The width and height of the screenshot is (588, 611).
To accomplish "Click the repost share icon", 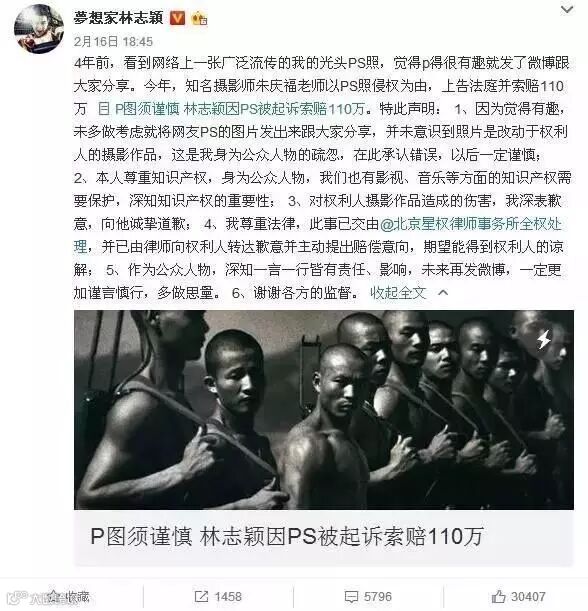I will tap(201, 597).
